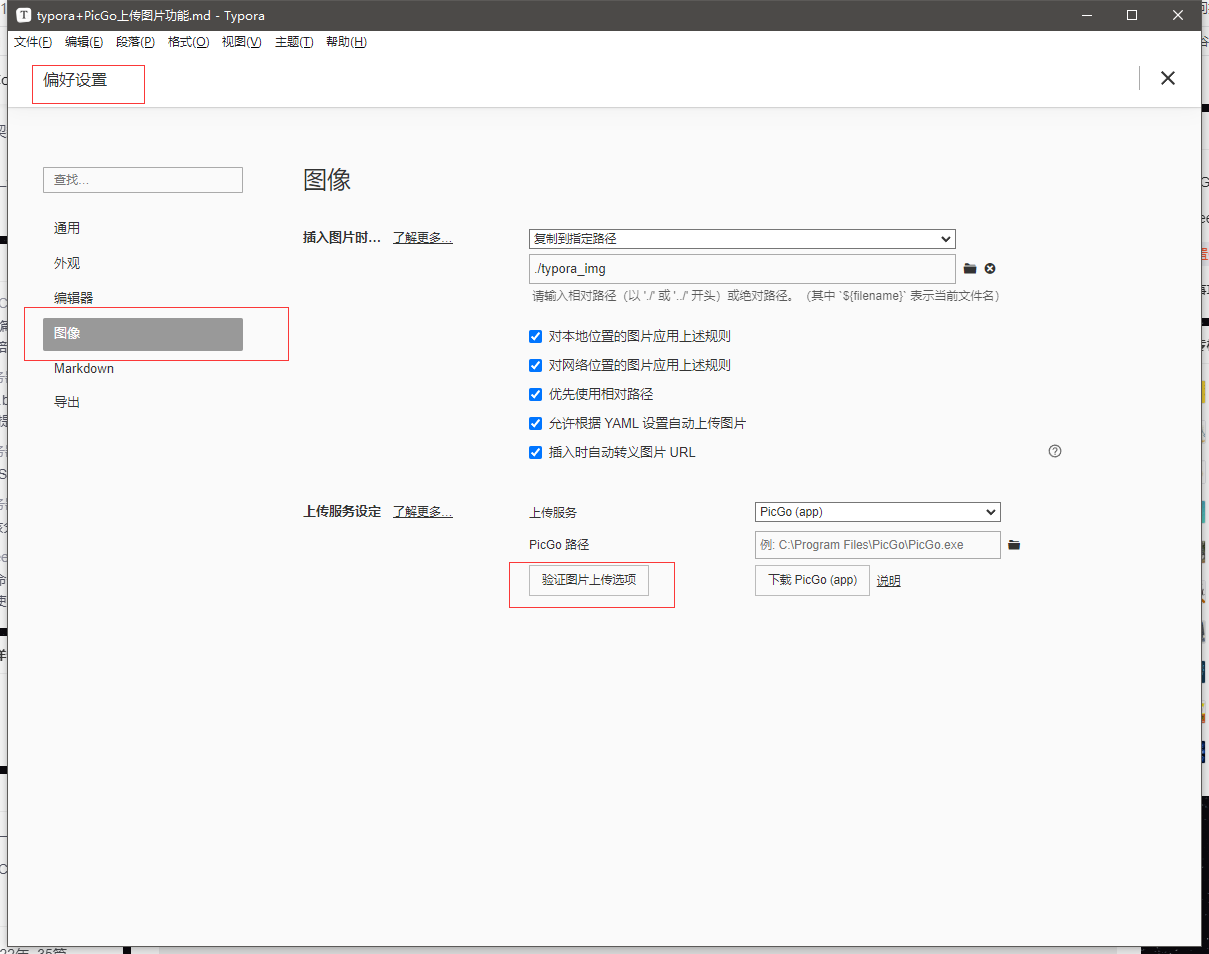The image size is (1209, 954).
Task: Uncheck prefer relative path option
Action: [x=535, y=394]
